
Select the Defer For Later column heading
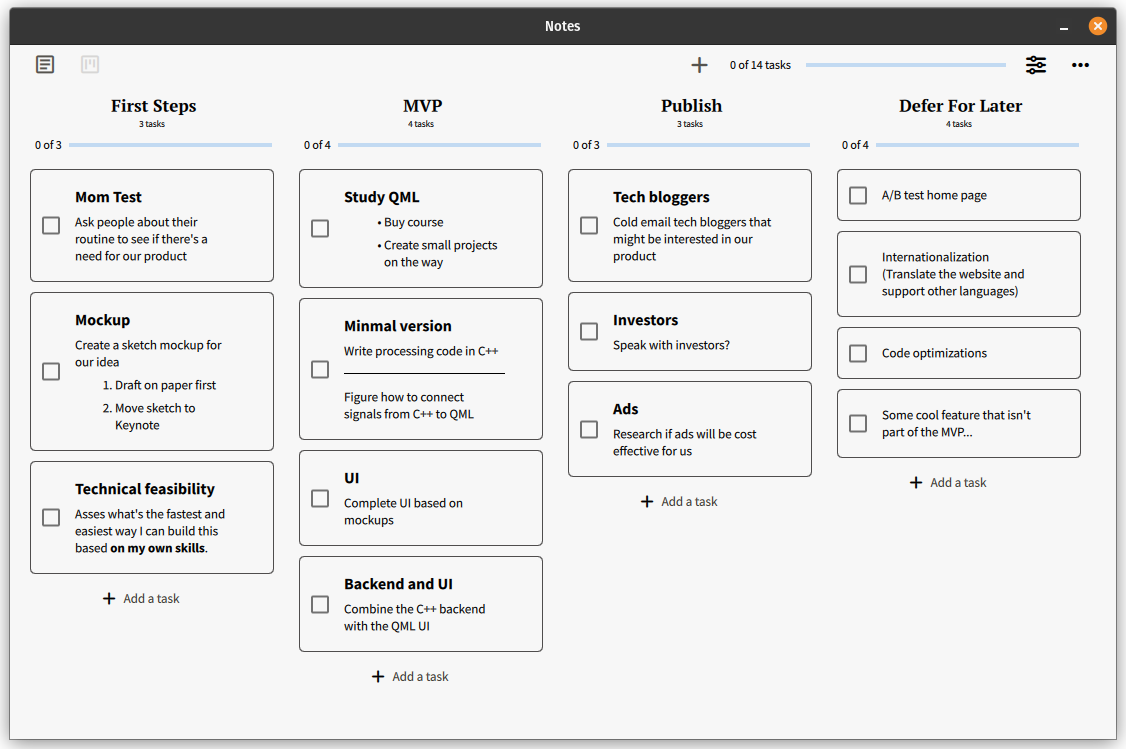[x=960, y=106]
